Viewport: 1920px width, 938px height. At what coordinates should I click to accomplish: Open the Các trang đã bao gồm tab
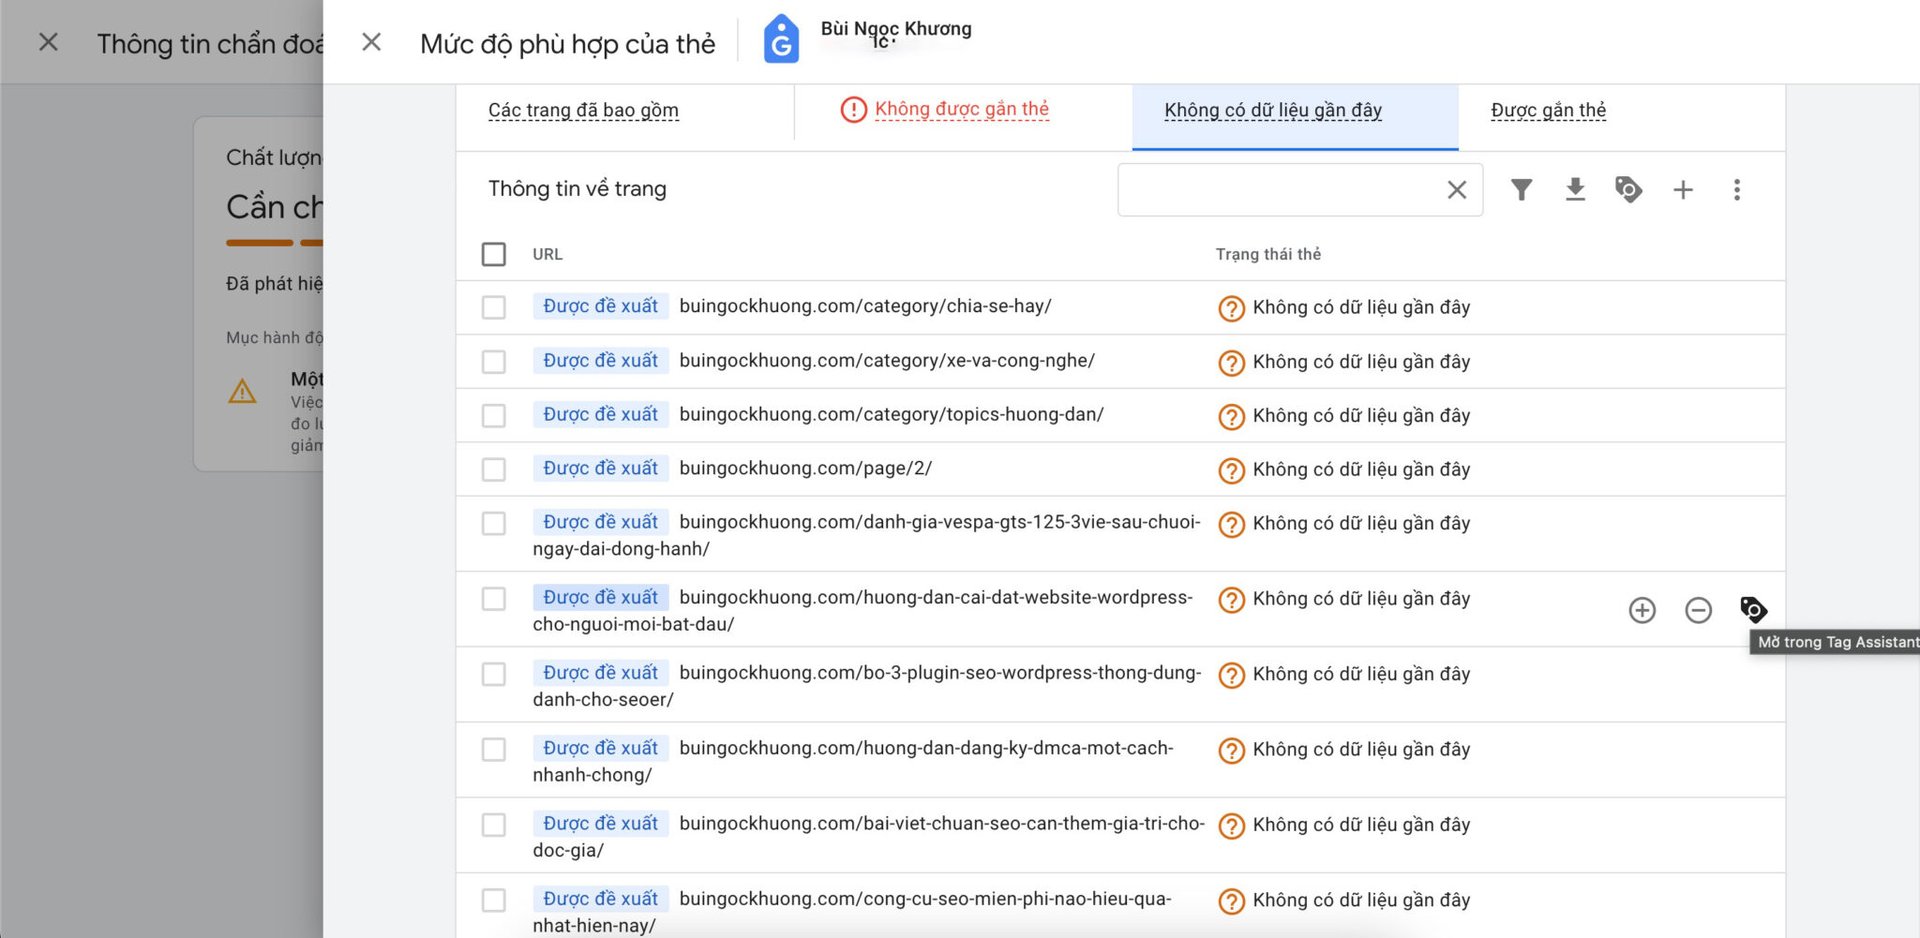(x=583, y=110)
